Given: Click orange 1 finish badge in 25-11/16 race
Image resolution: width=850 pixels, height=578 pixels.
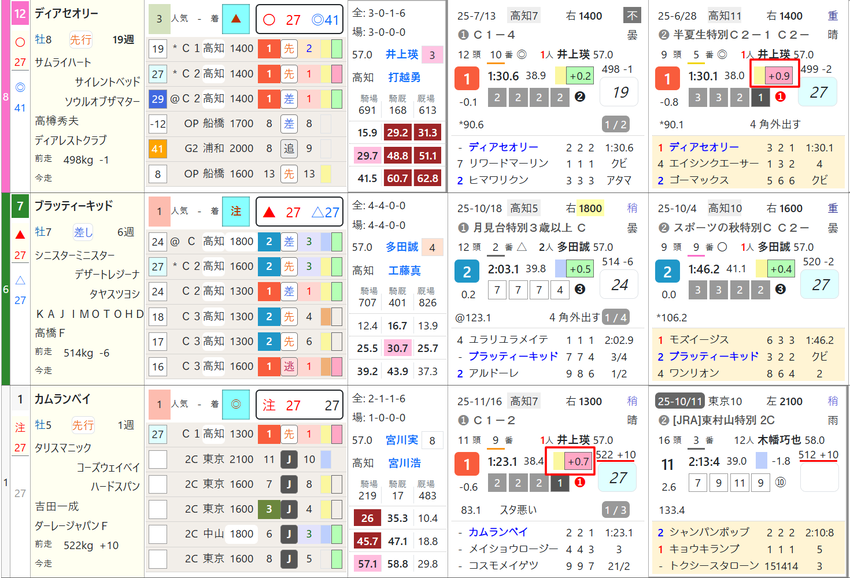Looking at the screenshot, I should tap(466, 465).
